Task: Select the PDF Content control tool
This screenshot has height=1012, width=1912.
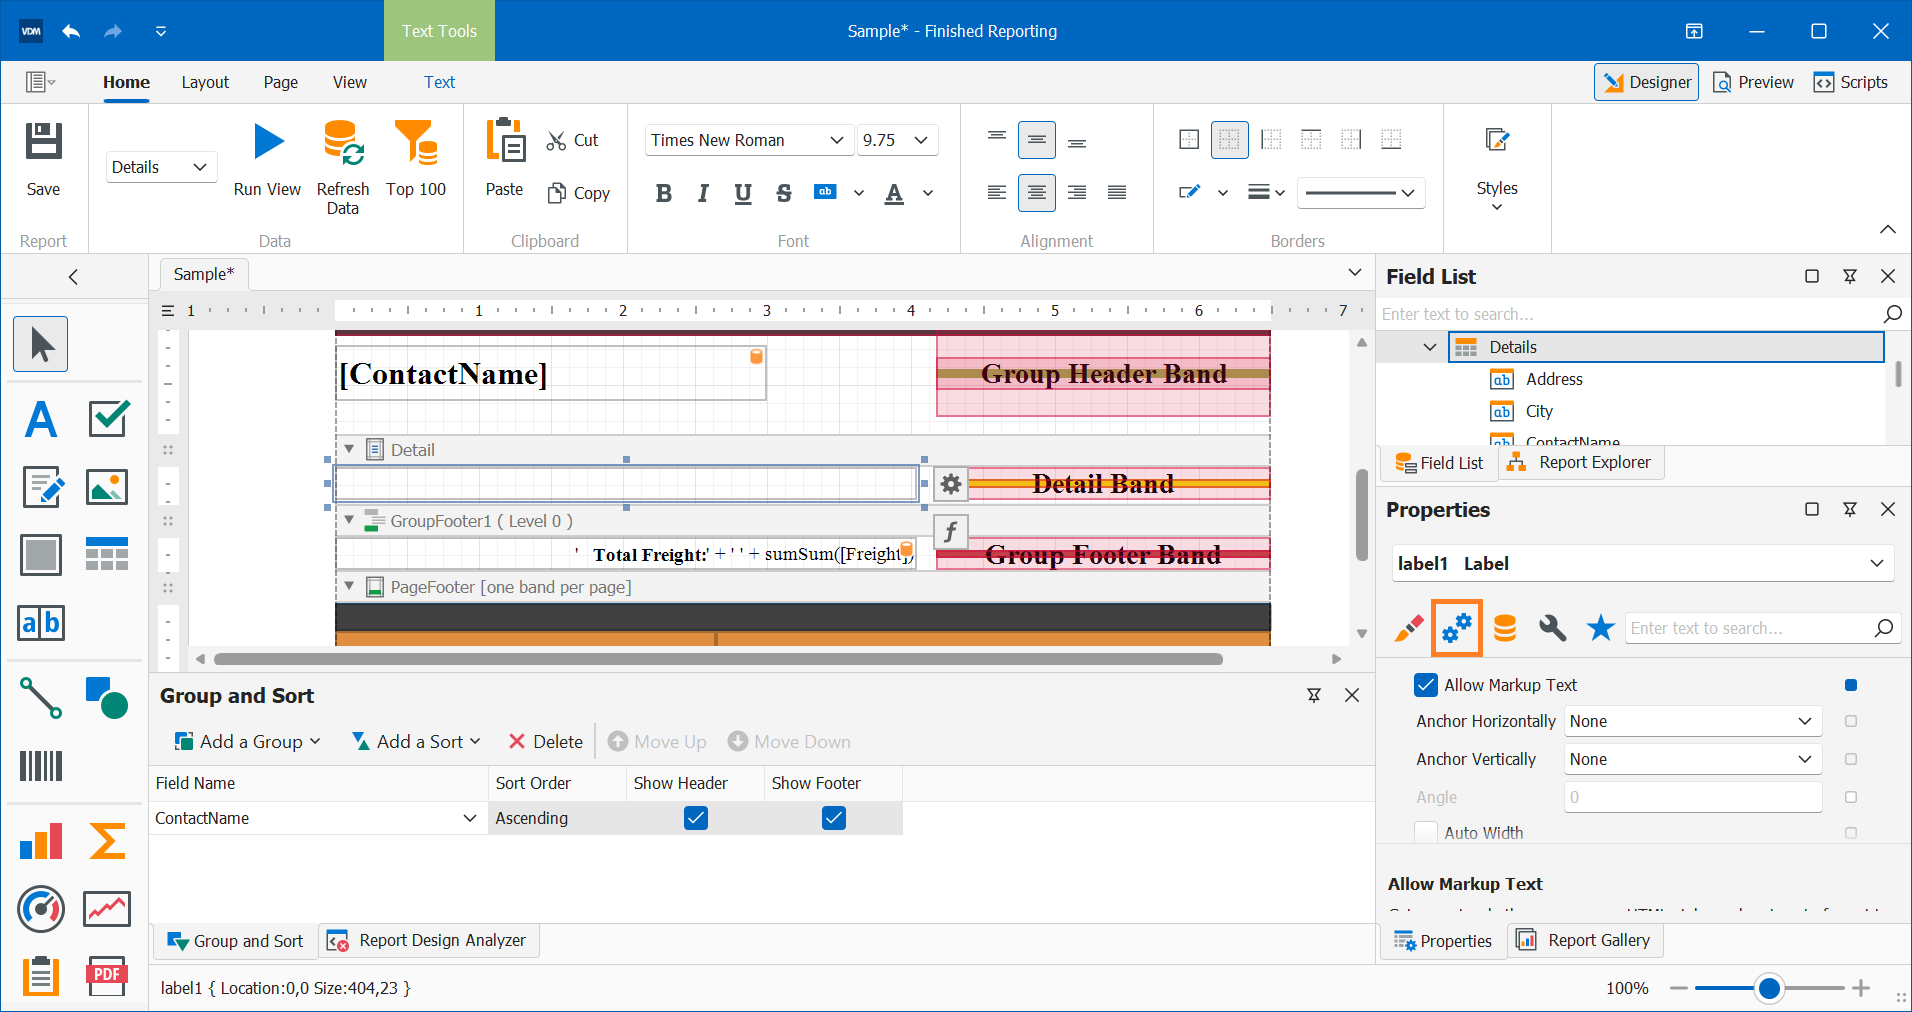Action: 108,976
